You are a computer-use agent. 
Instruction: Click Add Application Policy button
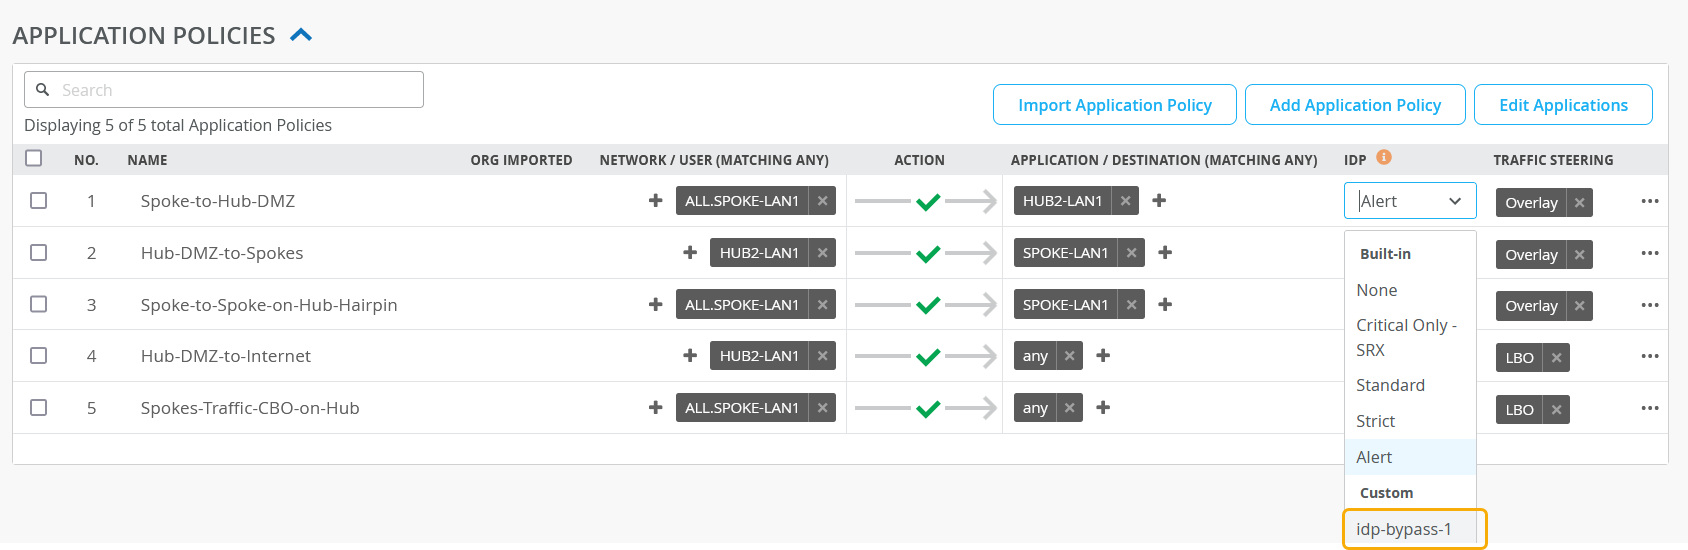click(1355, 105)
